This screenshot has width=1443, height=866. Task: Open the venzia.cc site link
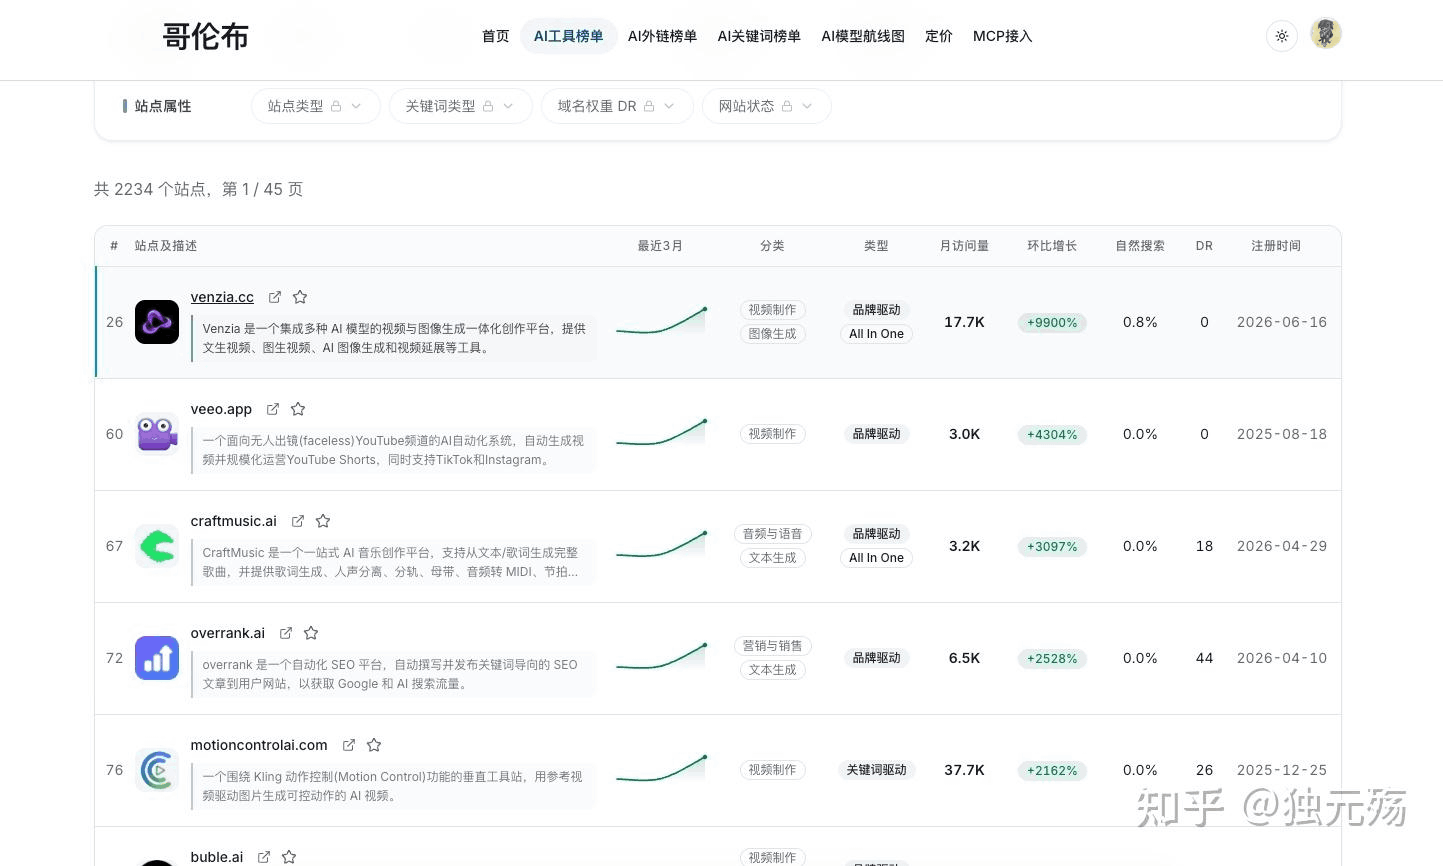222,297
